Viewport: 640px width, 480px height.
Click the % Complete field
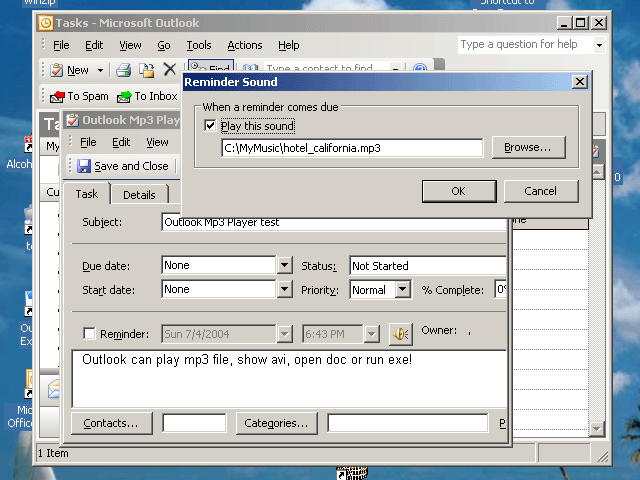pos(500,289)
